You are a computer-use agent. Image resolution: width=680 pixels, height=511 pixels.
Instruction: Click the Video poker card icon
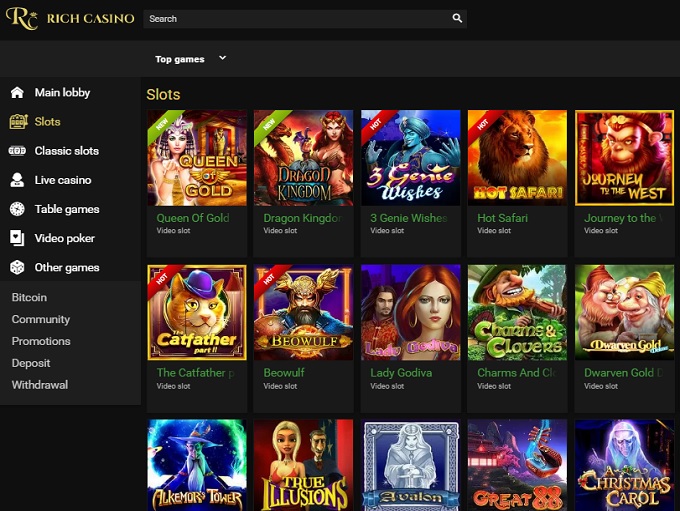pyautogui.click(x=17, y=238)
